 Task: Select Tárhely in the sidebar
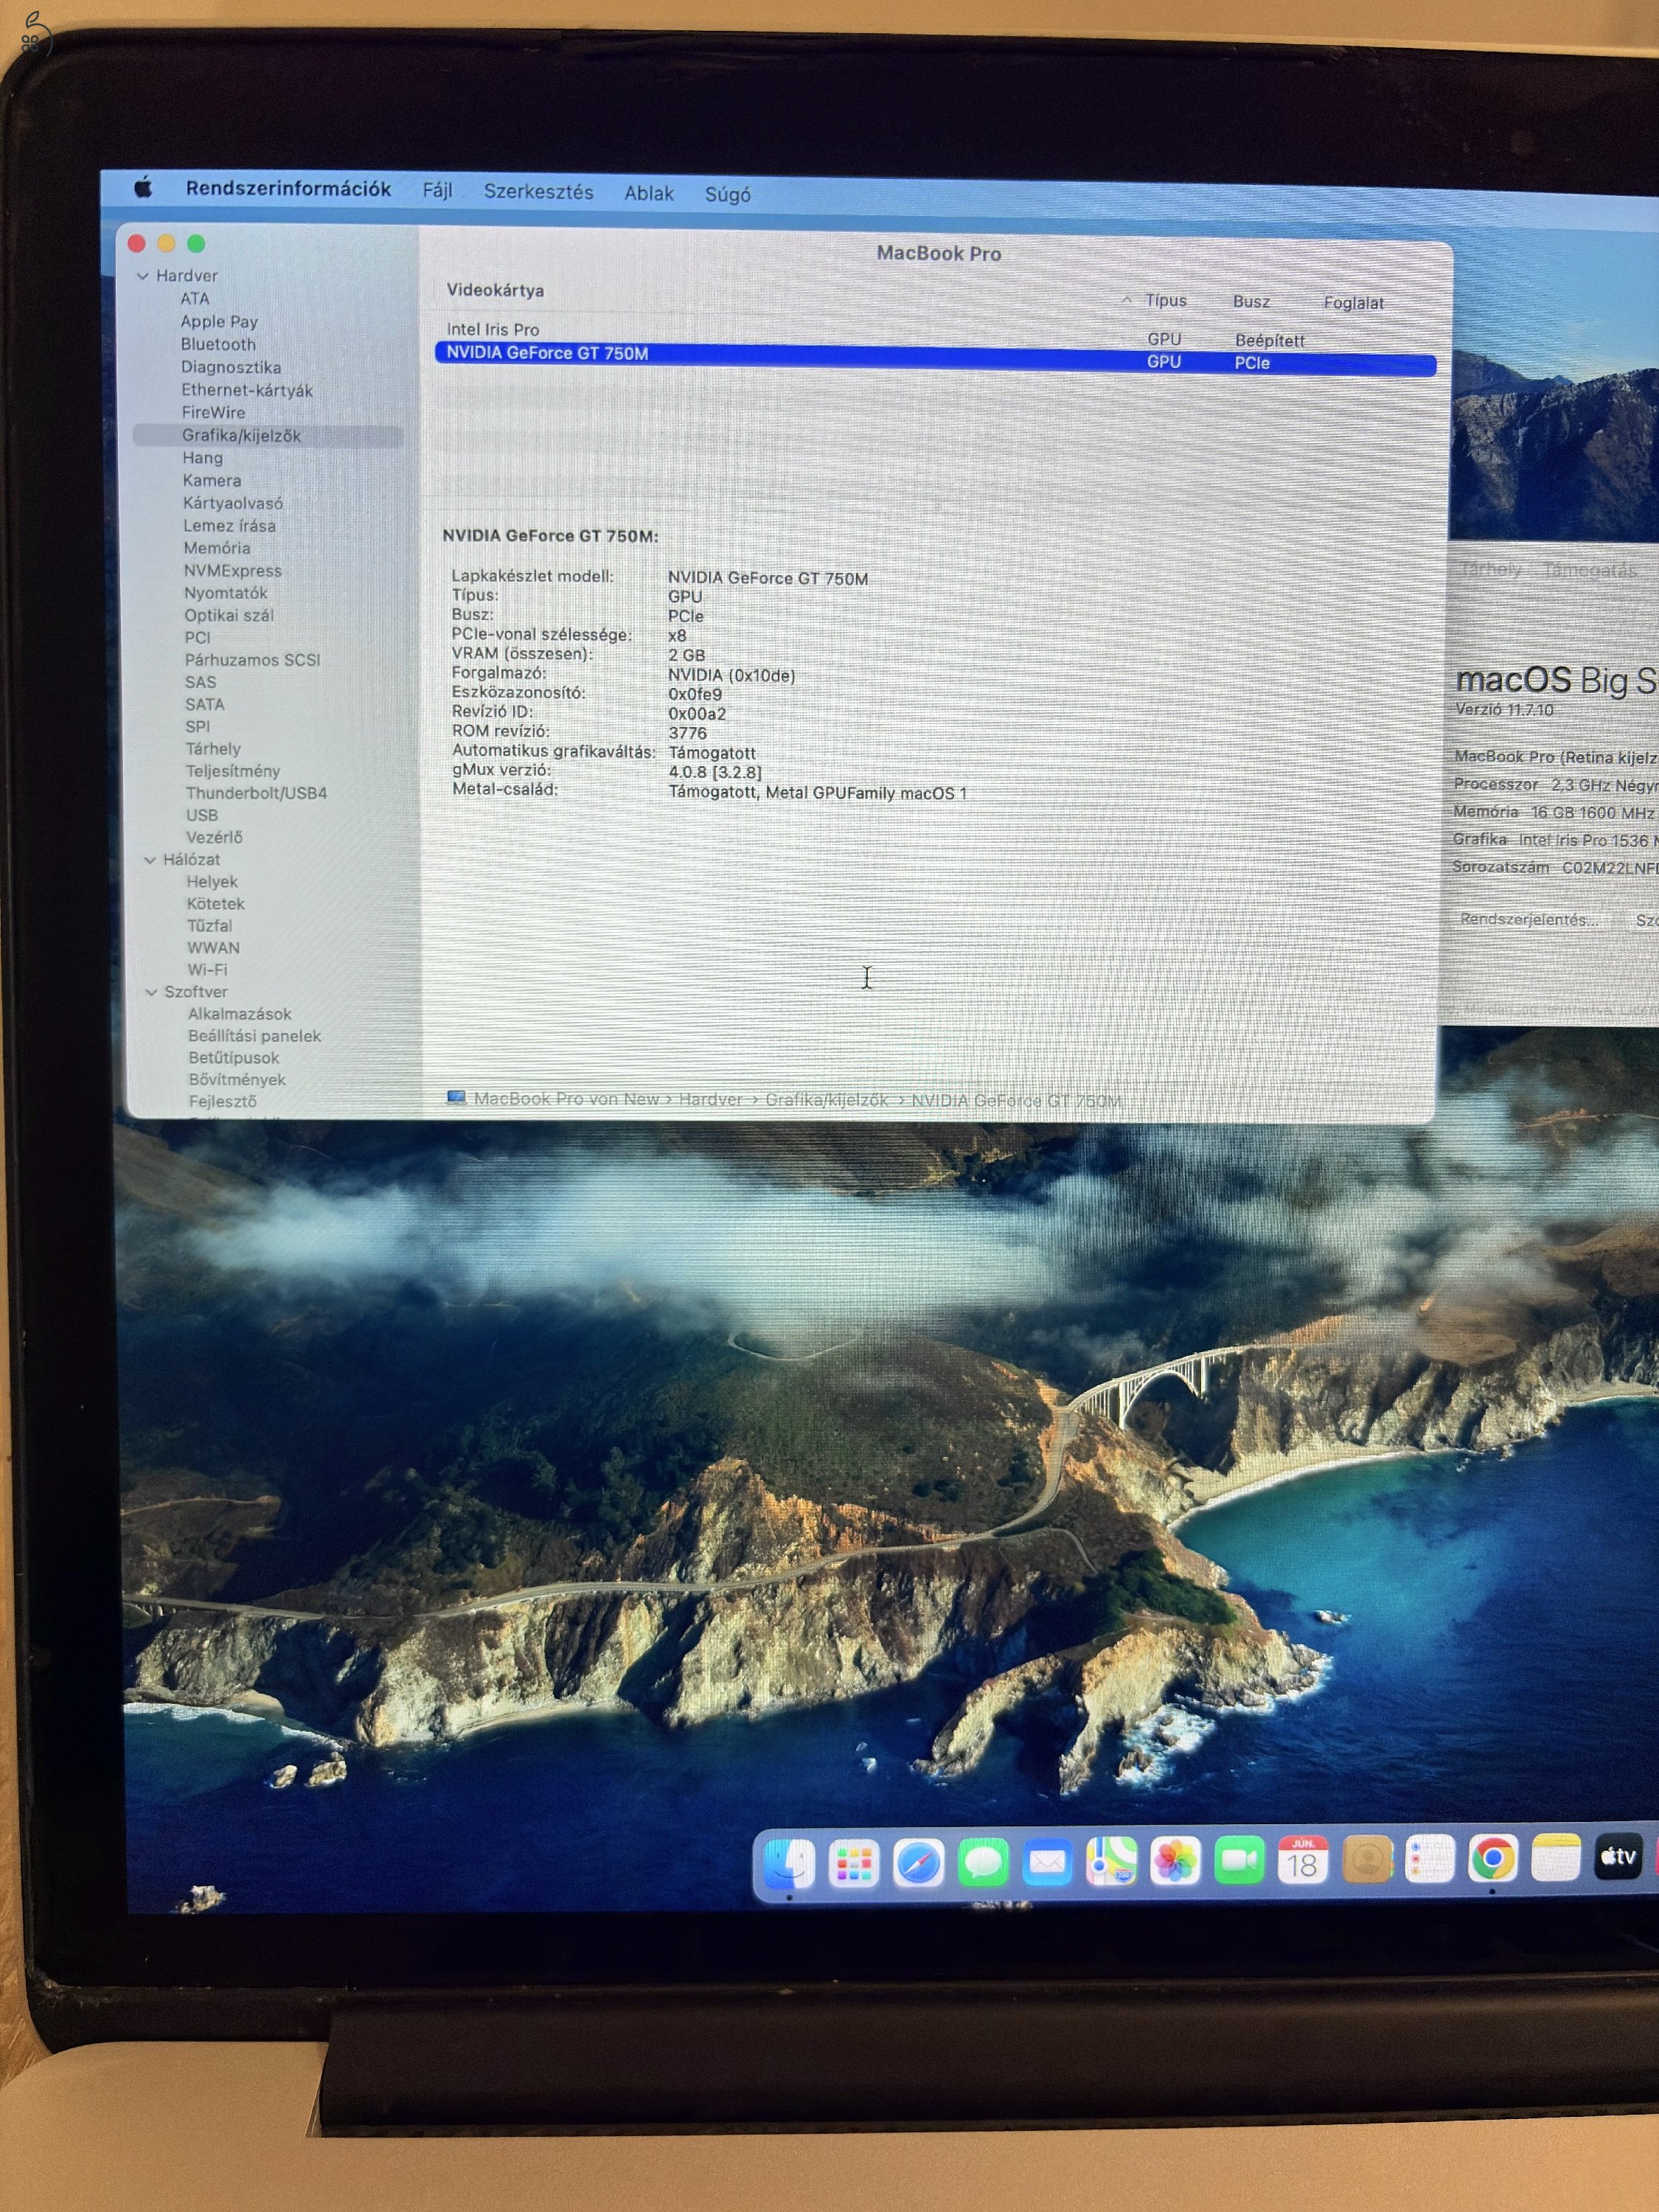coord(213,749)
